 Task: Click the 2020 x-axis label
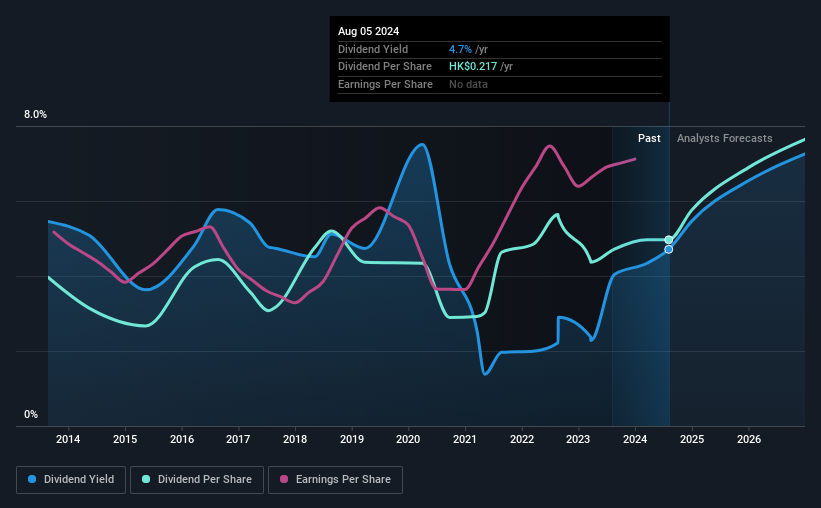(408, 439)
